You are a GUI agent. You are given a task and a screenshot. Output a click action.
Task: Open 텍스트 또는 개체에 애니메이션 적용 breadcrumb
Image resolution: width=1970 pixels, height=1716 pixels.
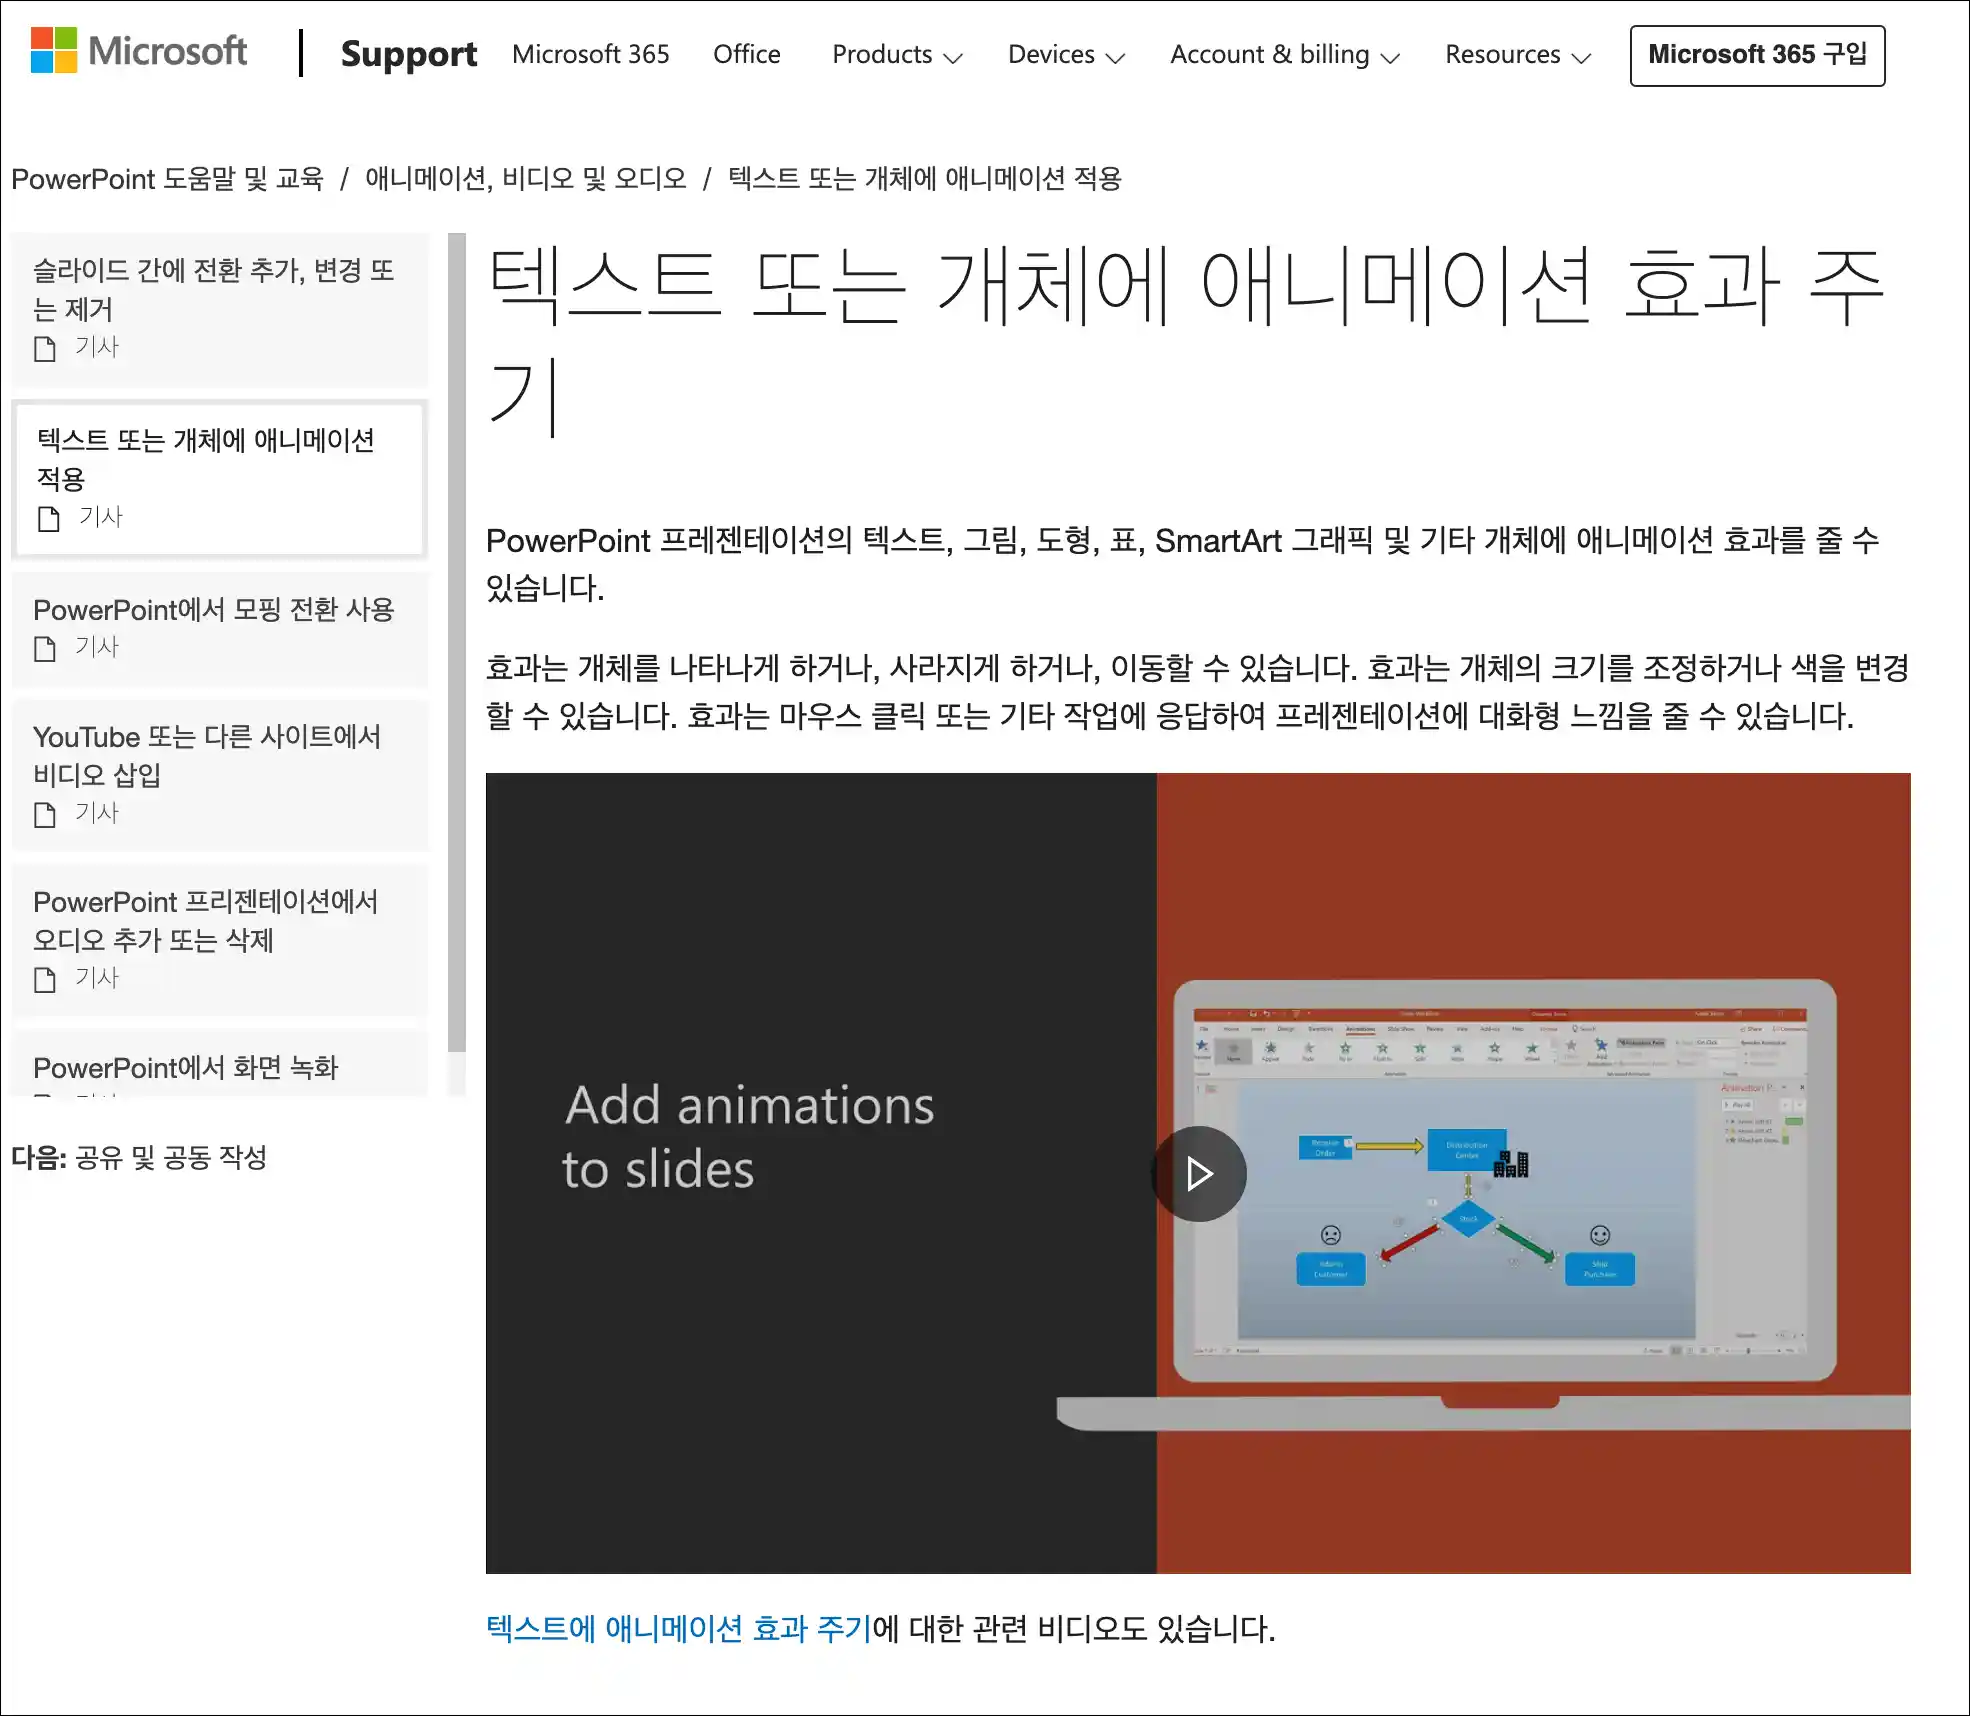pos(925,179)
